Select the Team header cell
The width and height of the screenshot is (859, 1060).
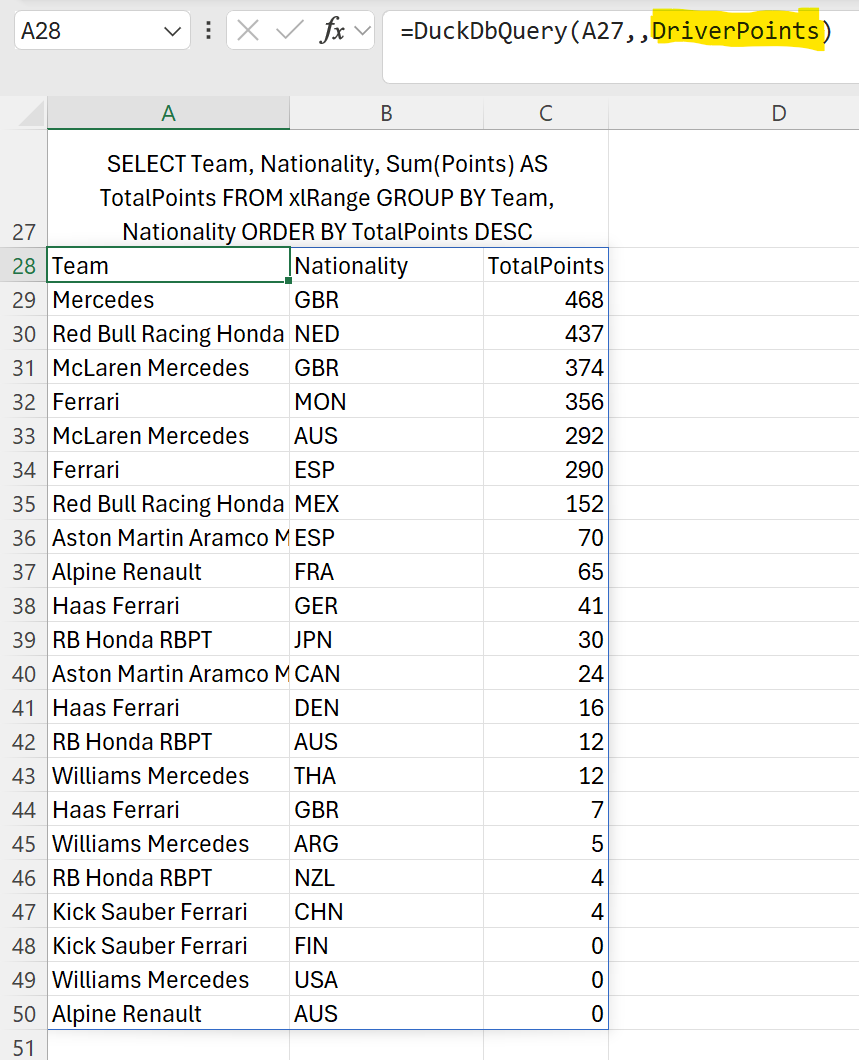point(168,266)
